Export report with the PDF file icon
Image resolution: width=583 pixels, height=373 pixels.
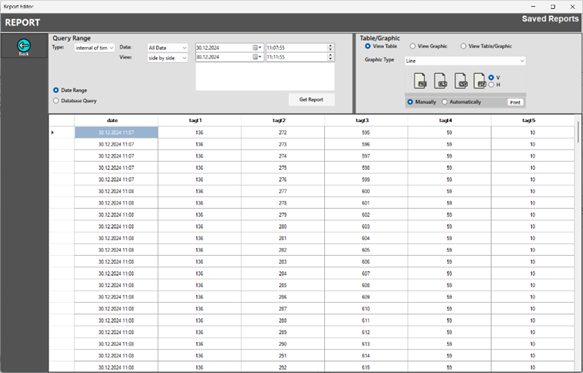pyautogui.click(x=480, y=81)
